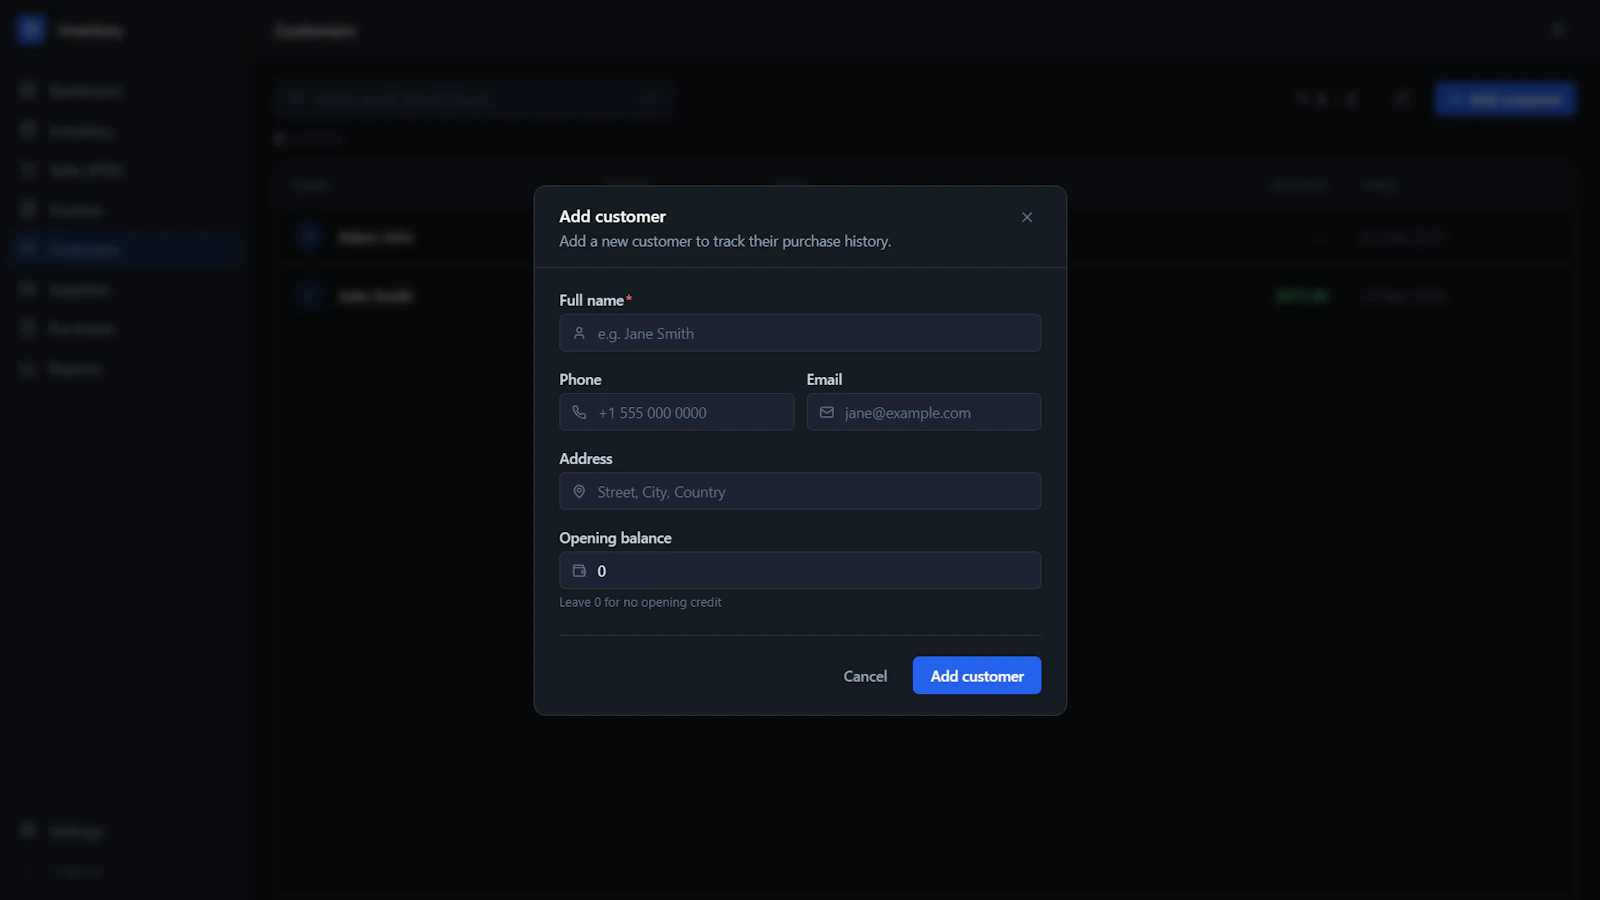This screenshot has width=1600, height=900.
Task: Click the Address input field
Action: (800, 491)
